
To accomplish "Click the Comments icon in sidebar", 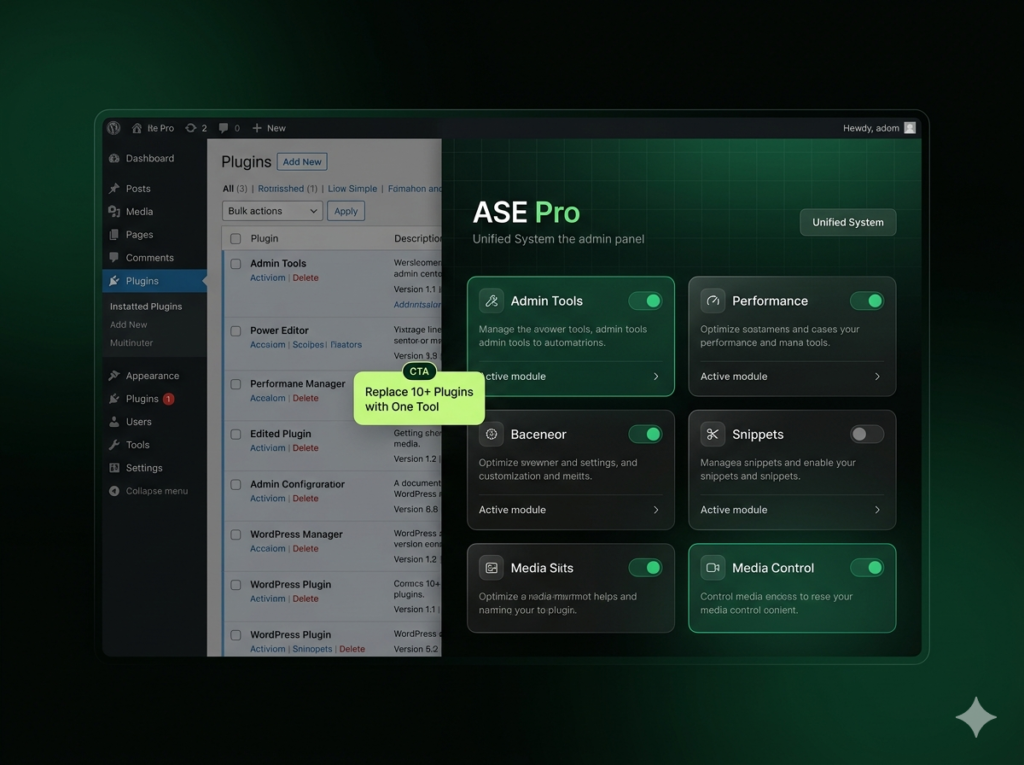I will [x=114, y=257].
